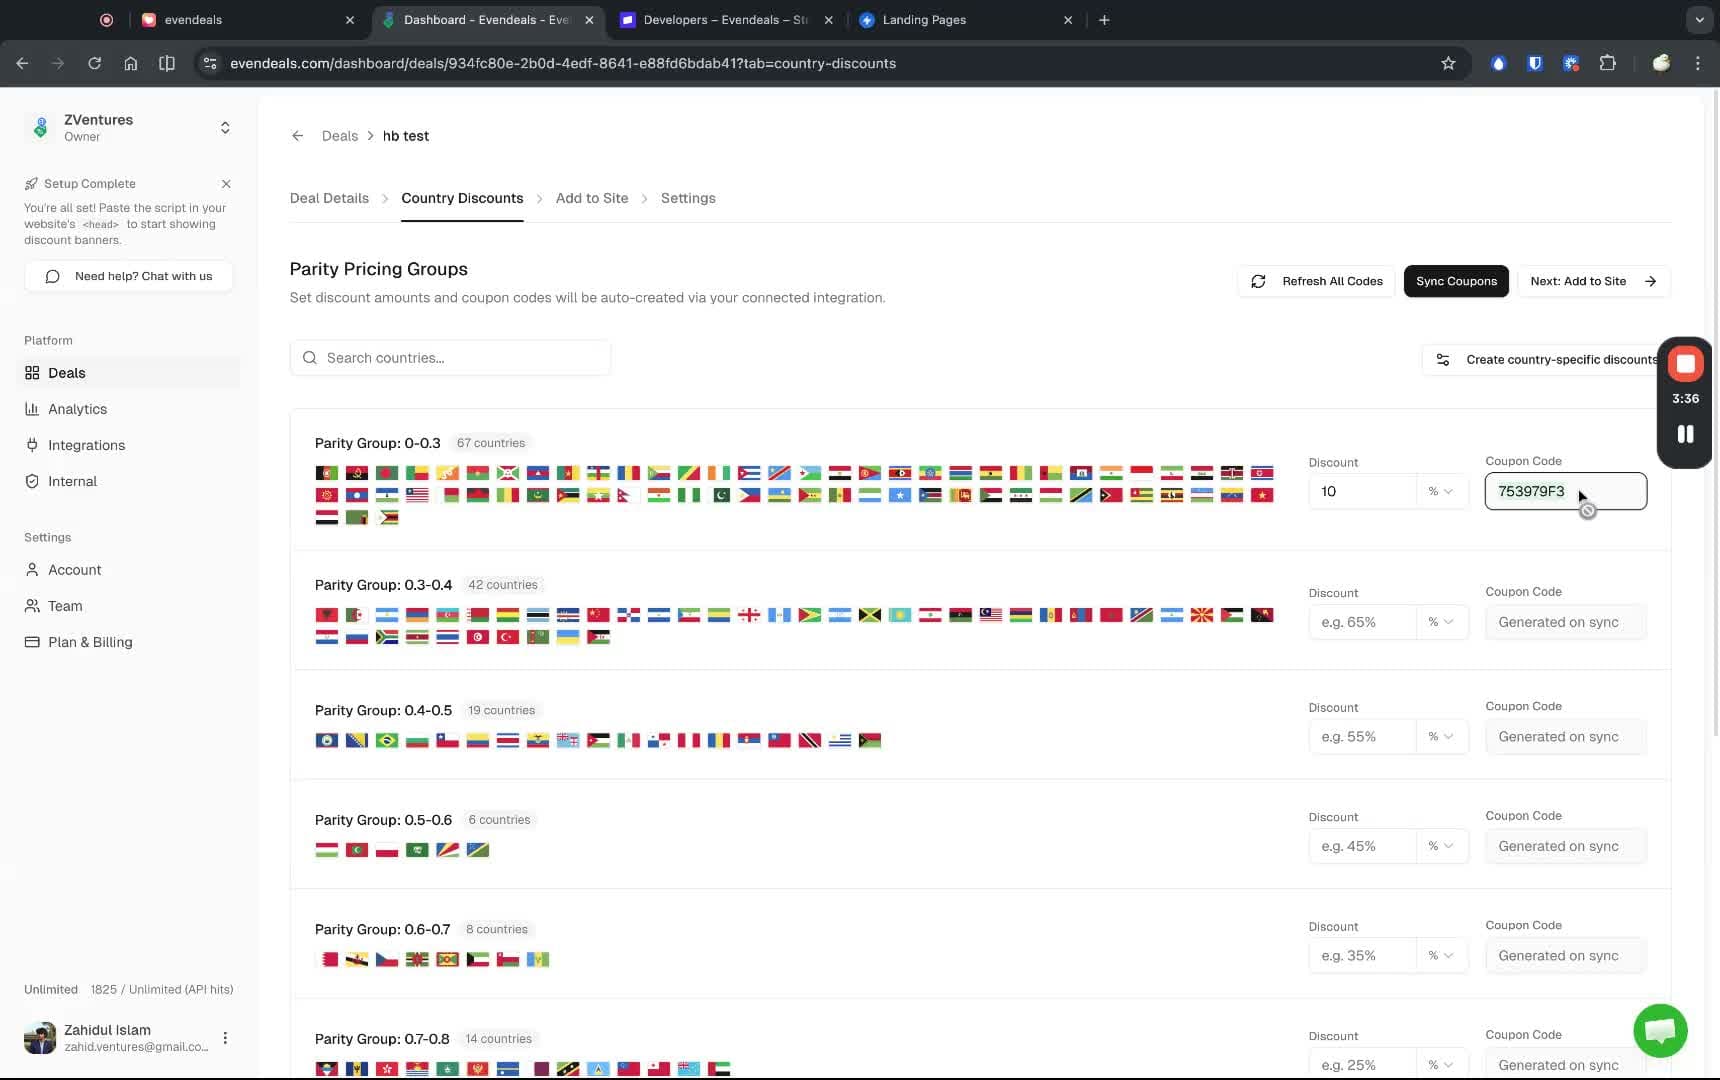Open the browser tab list chevron
1720x1080 pixels.
pos(1698,19)
